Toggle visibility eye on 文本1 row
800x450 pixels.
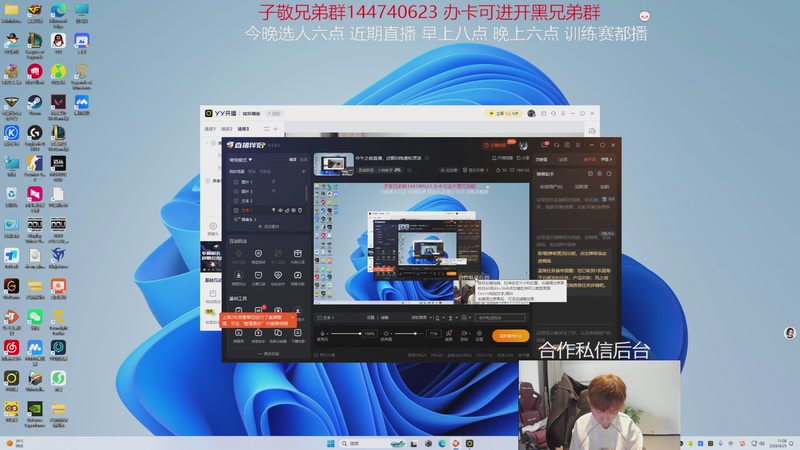(280, 210)
